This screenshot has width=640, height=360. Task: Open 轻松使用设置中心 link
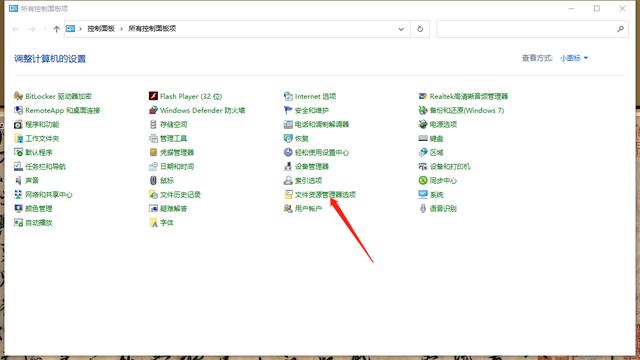(x=322, y=152)
